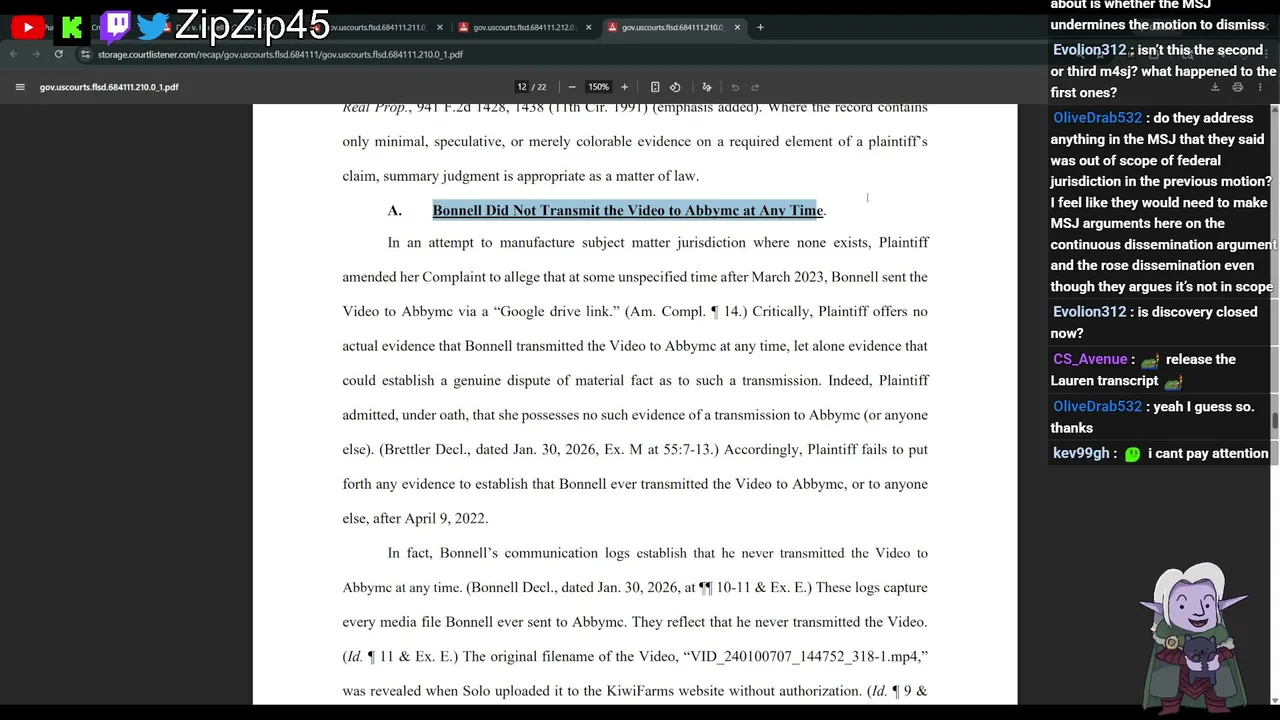Open the PDF sidebar hamburger menu

point(20,87)
